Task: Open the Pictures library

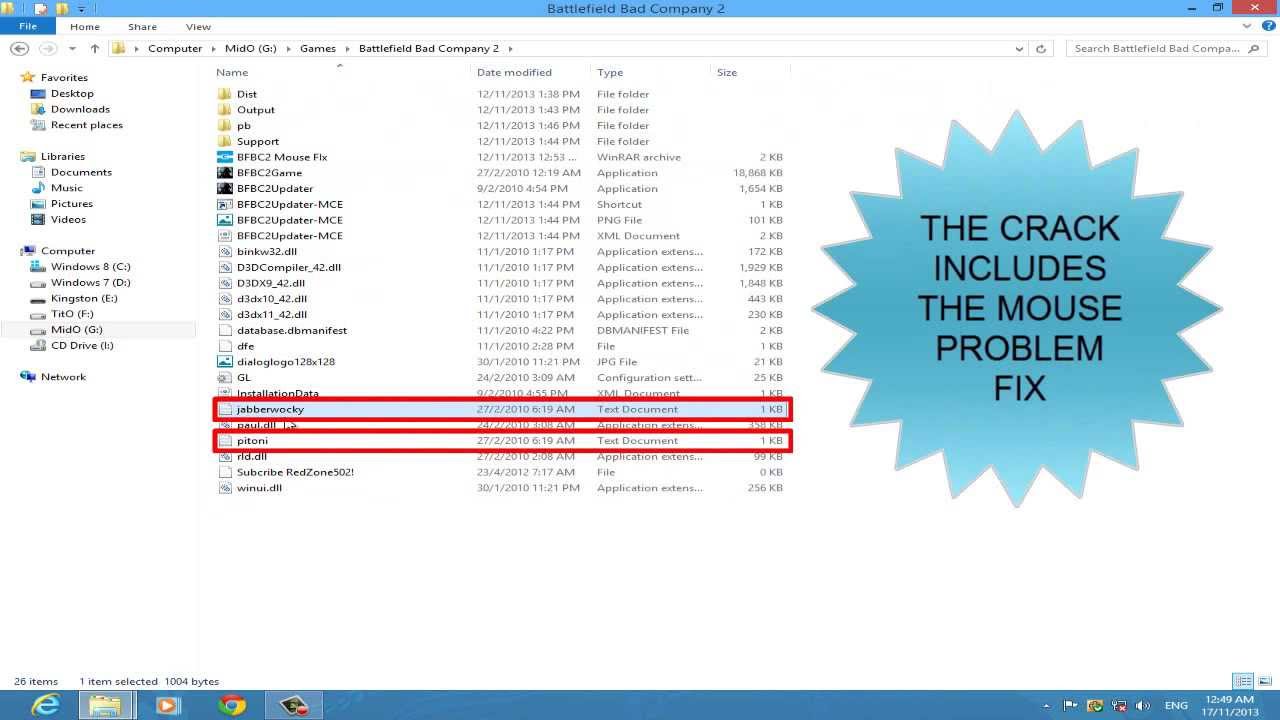Action: tap(72, 204)
